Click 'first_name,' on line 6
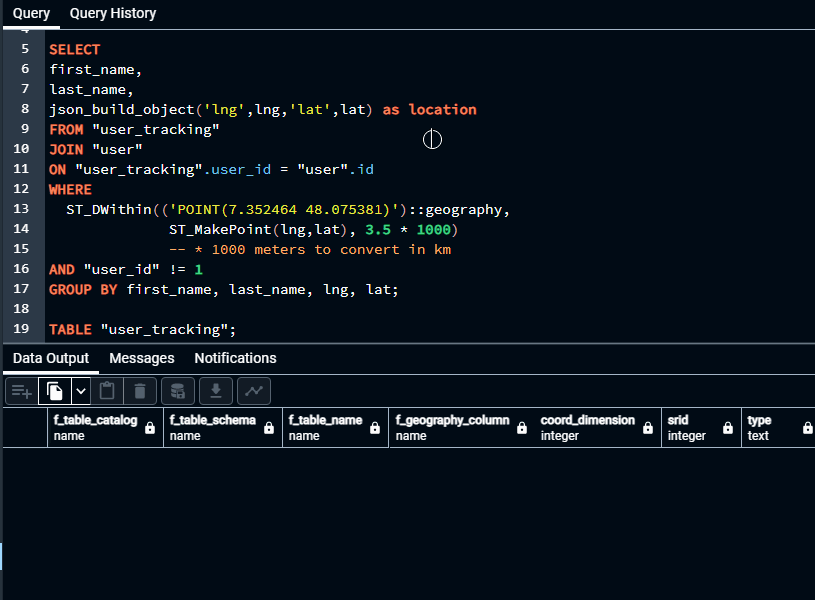This screenshot has width=815, height=600. point(95,70)
